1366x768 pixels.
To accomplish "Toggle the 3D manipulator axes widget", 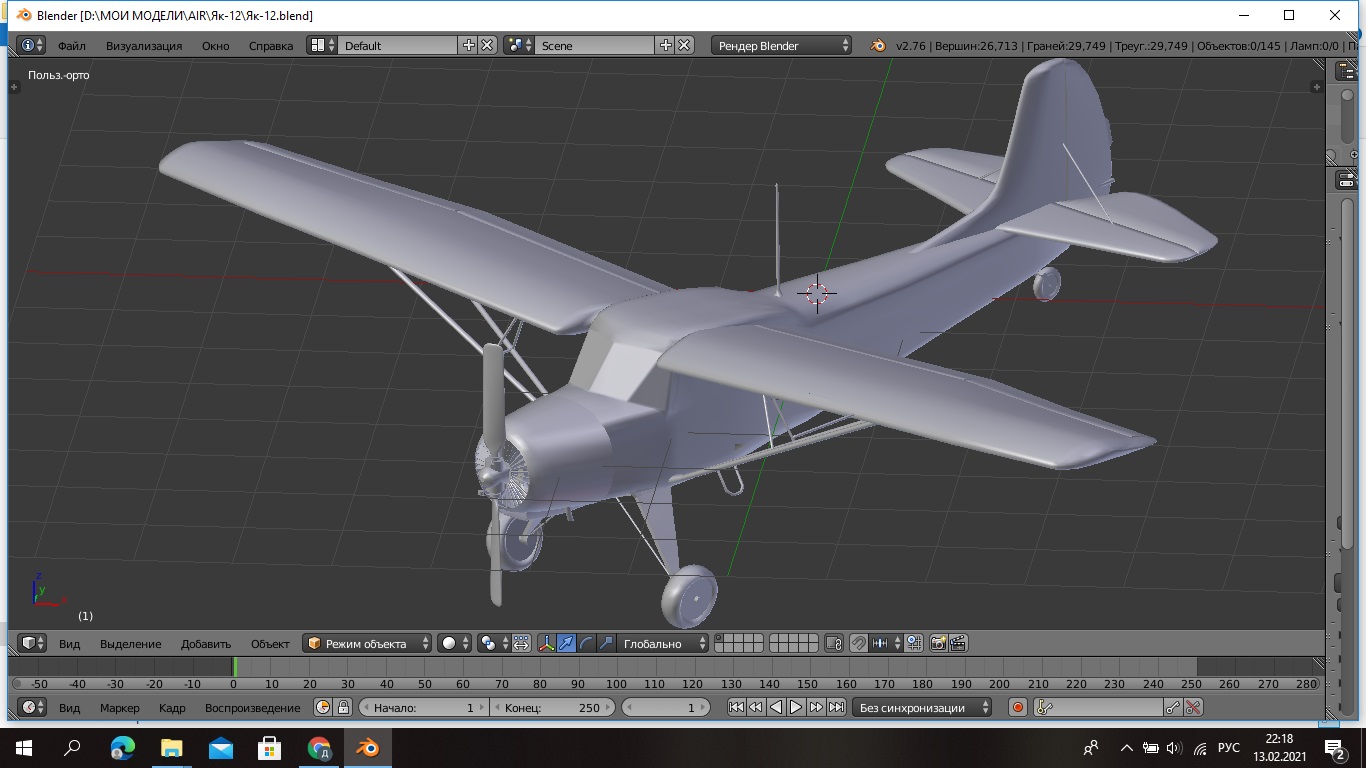I will [x=547, y=644].
